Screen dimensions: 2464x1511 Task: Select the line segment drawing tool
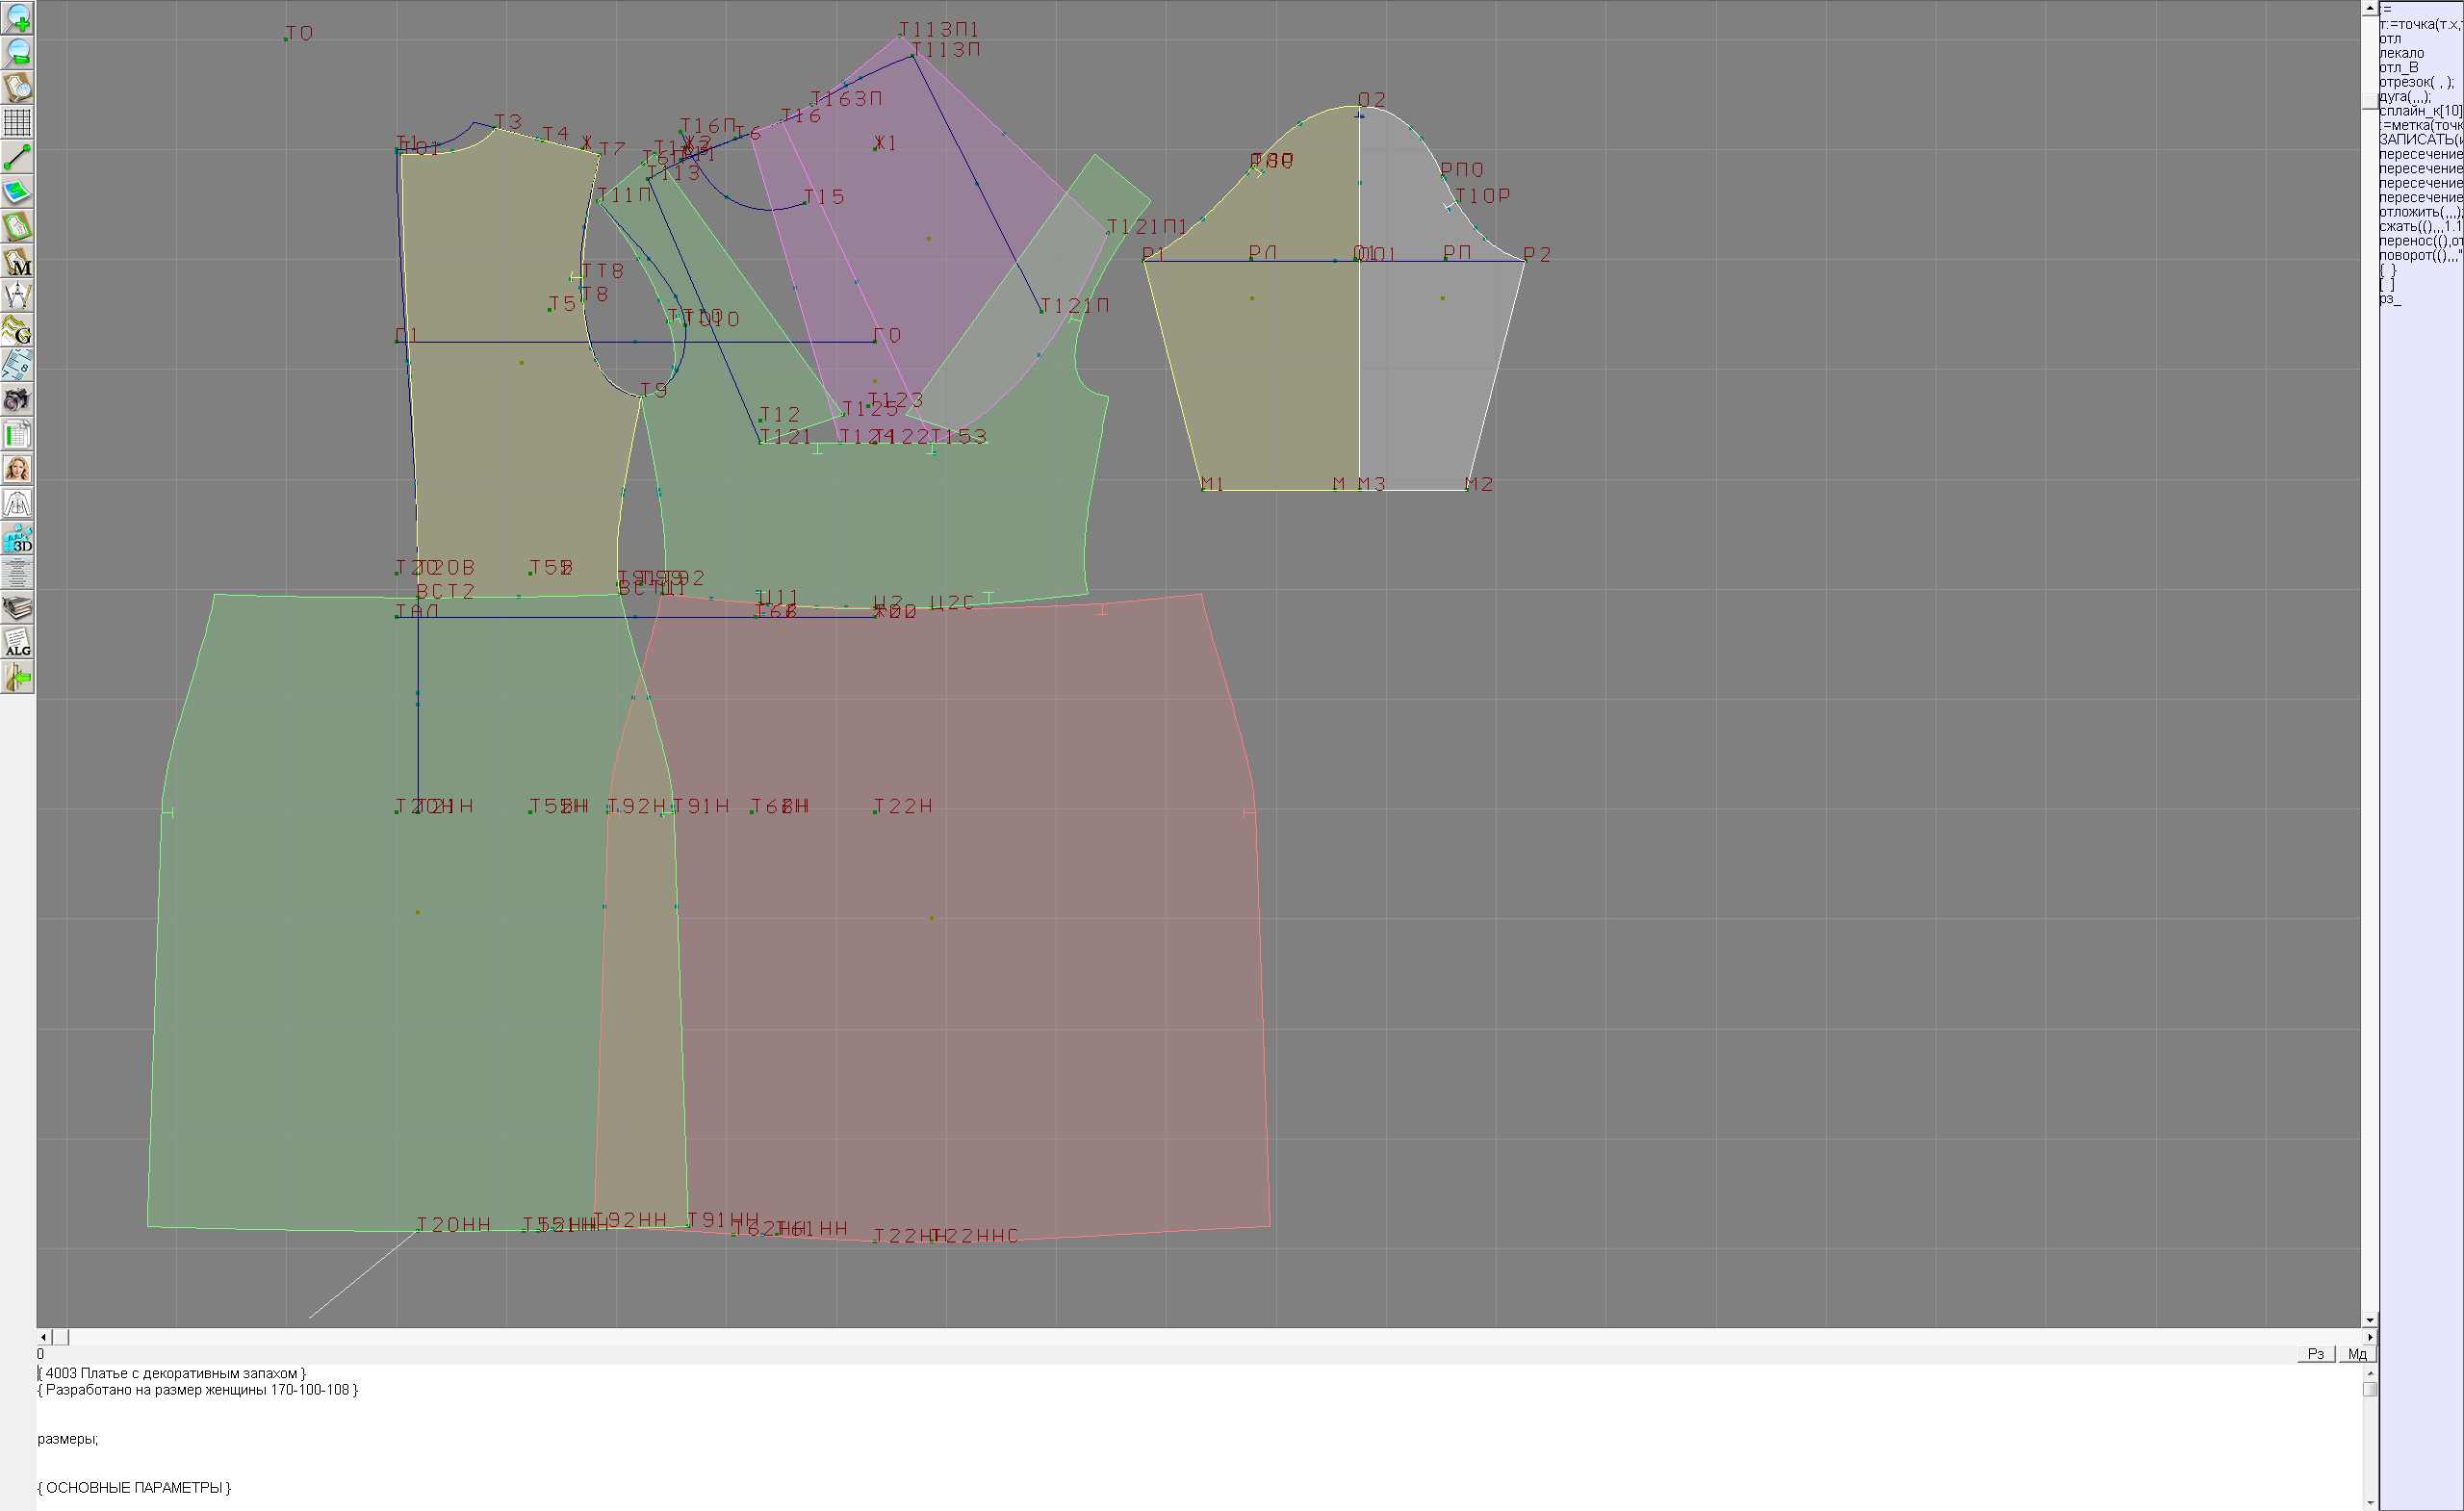click(17, 157)
